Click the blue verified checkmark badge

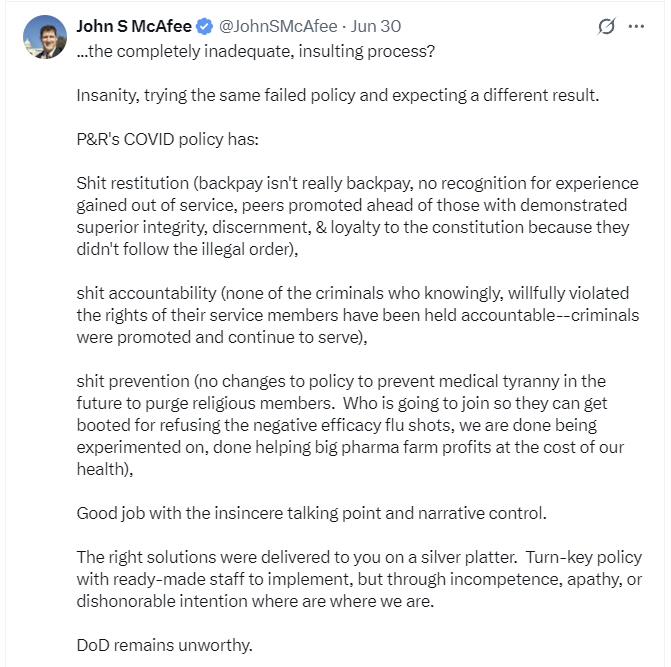[205, 27]
